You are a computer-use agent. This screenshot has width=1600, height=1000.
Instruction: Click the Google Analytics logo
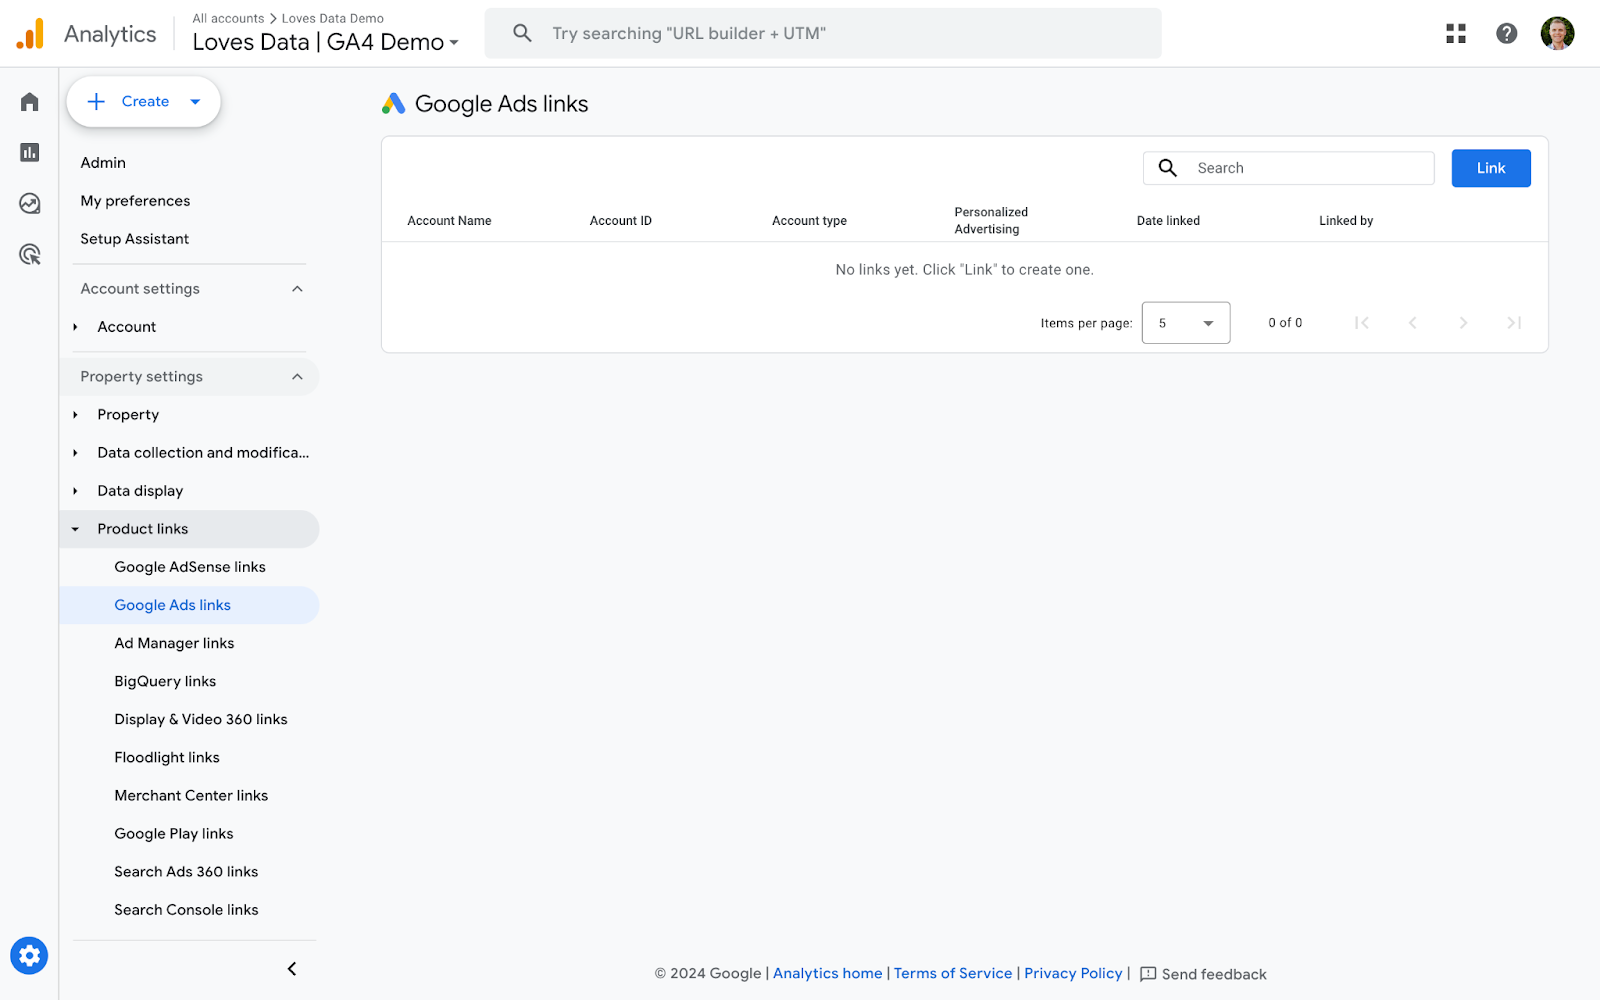[31, 32]
